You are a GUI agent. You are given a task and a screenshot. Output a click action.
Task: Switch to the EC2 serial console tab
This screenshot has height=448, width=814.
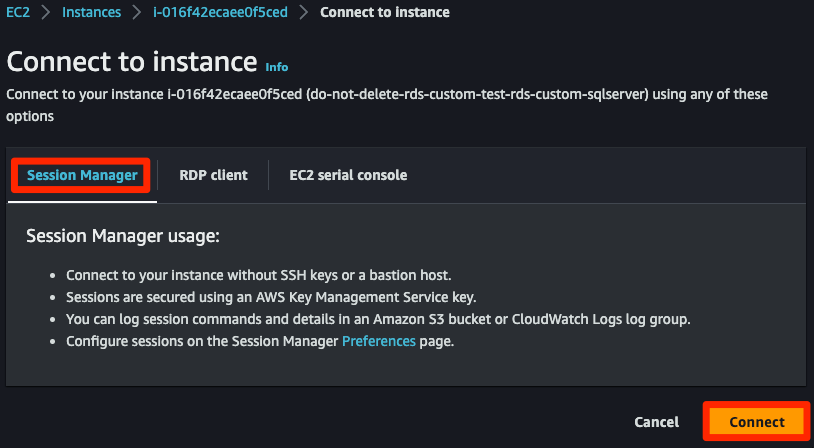tap(348, 175)
